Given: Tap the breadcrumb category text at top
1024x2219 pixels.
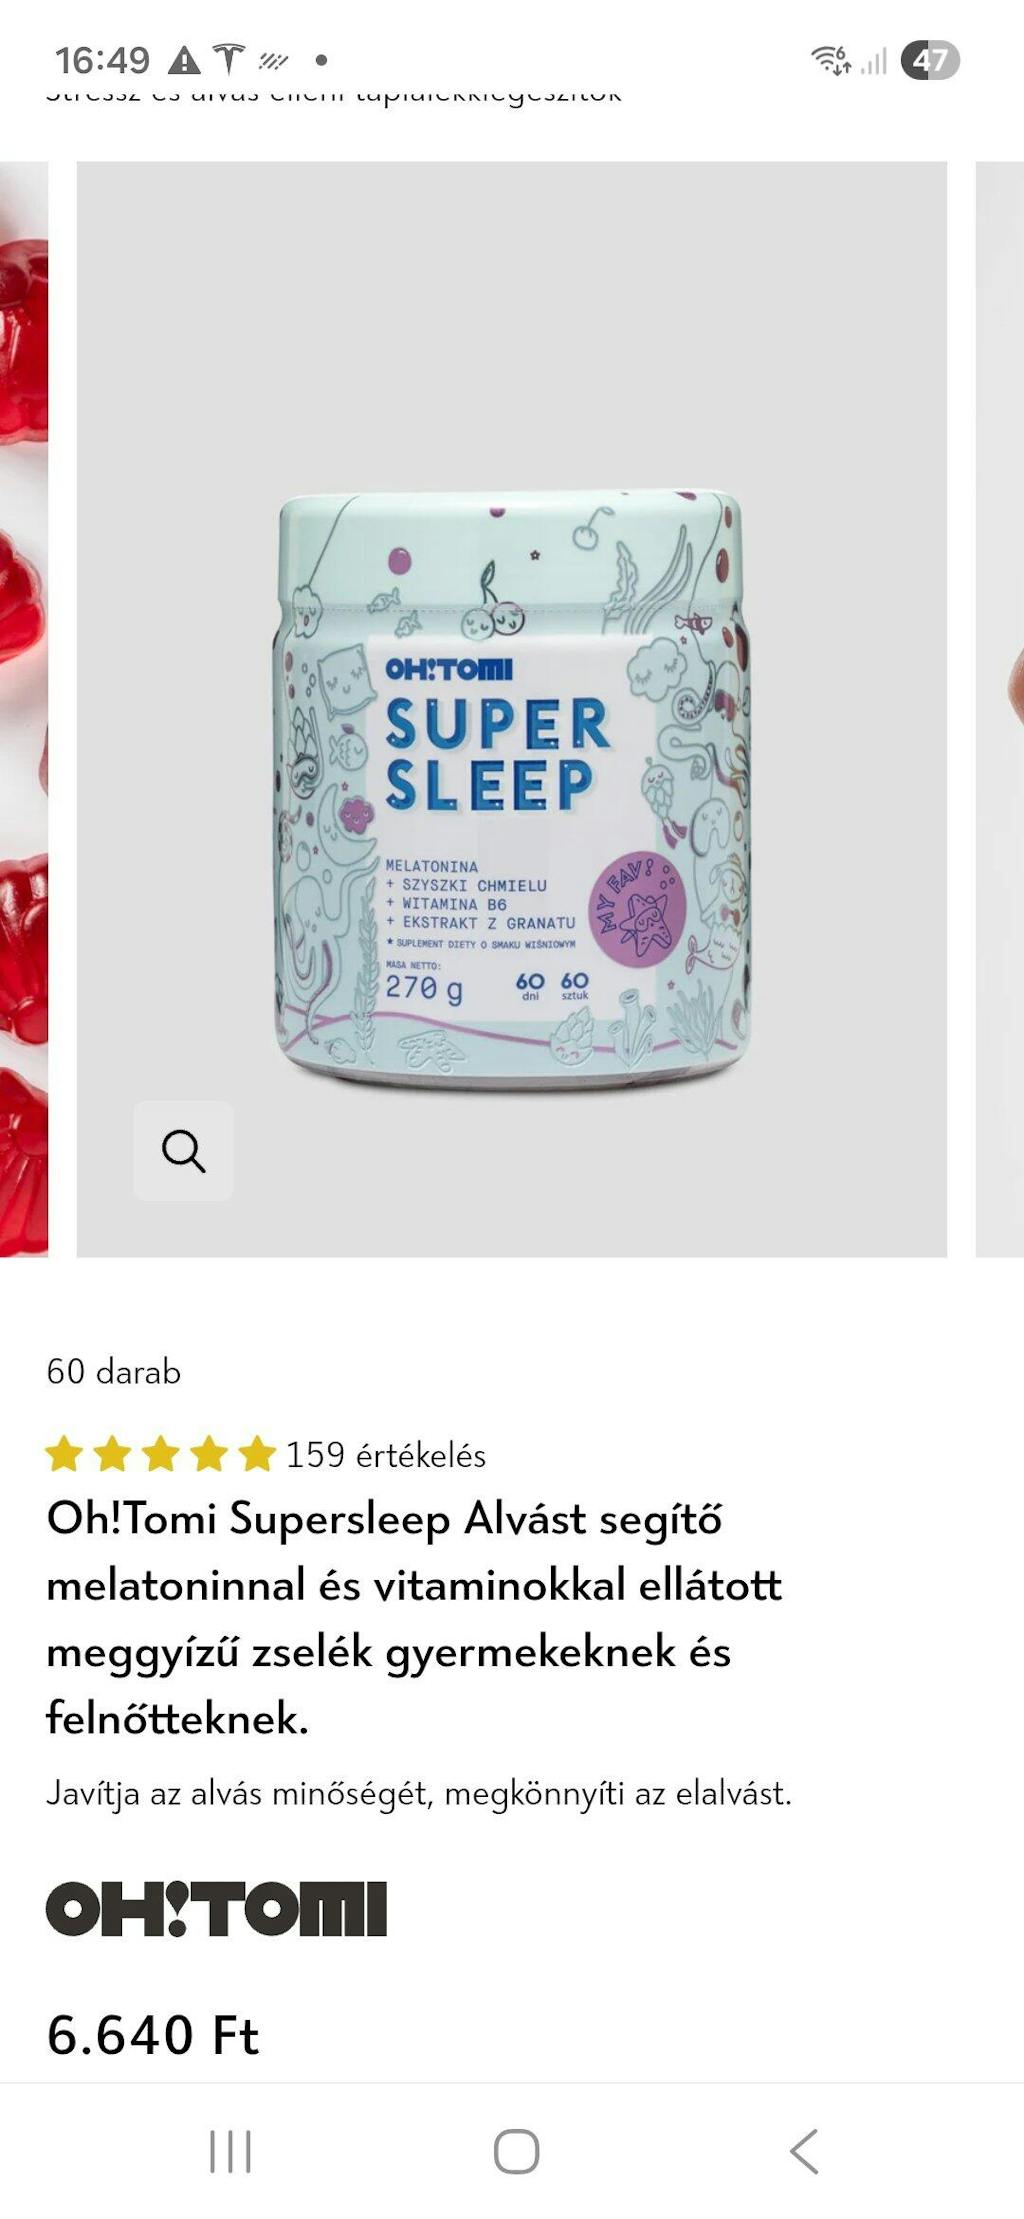Looking at the screenshot, I should click(x=334, y=95).
